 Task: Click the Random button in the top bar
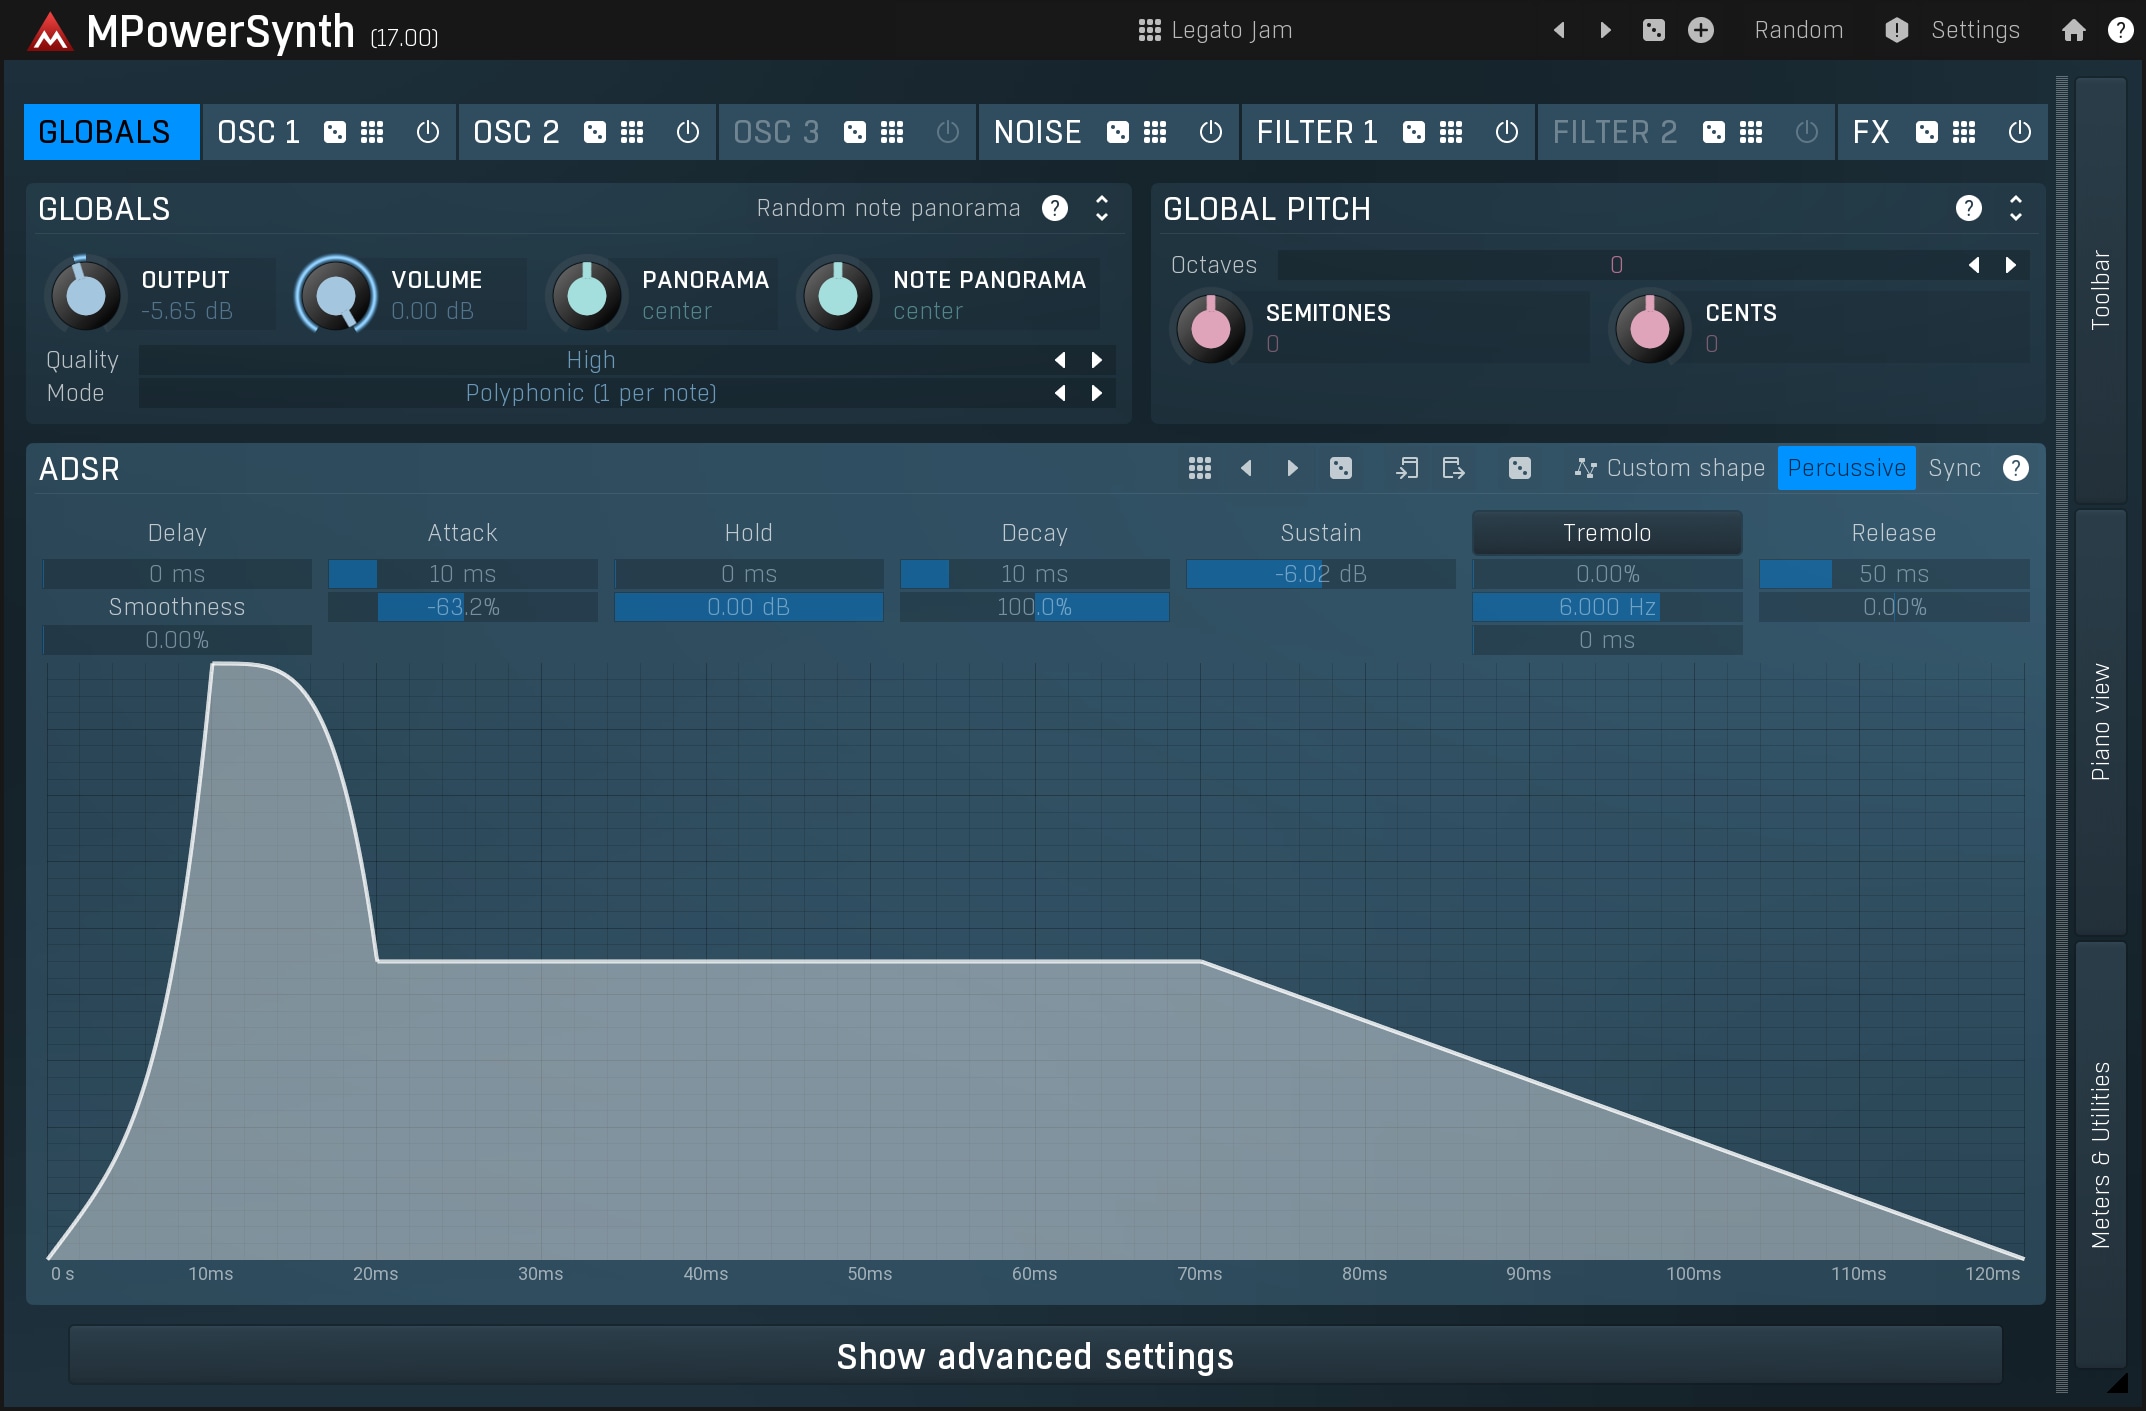(x=1797, y=30)
